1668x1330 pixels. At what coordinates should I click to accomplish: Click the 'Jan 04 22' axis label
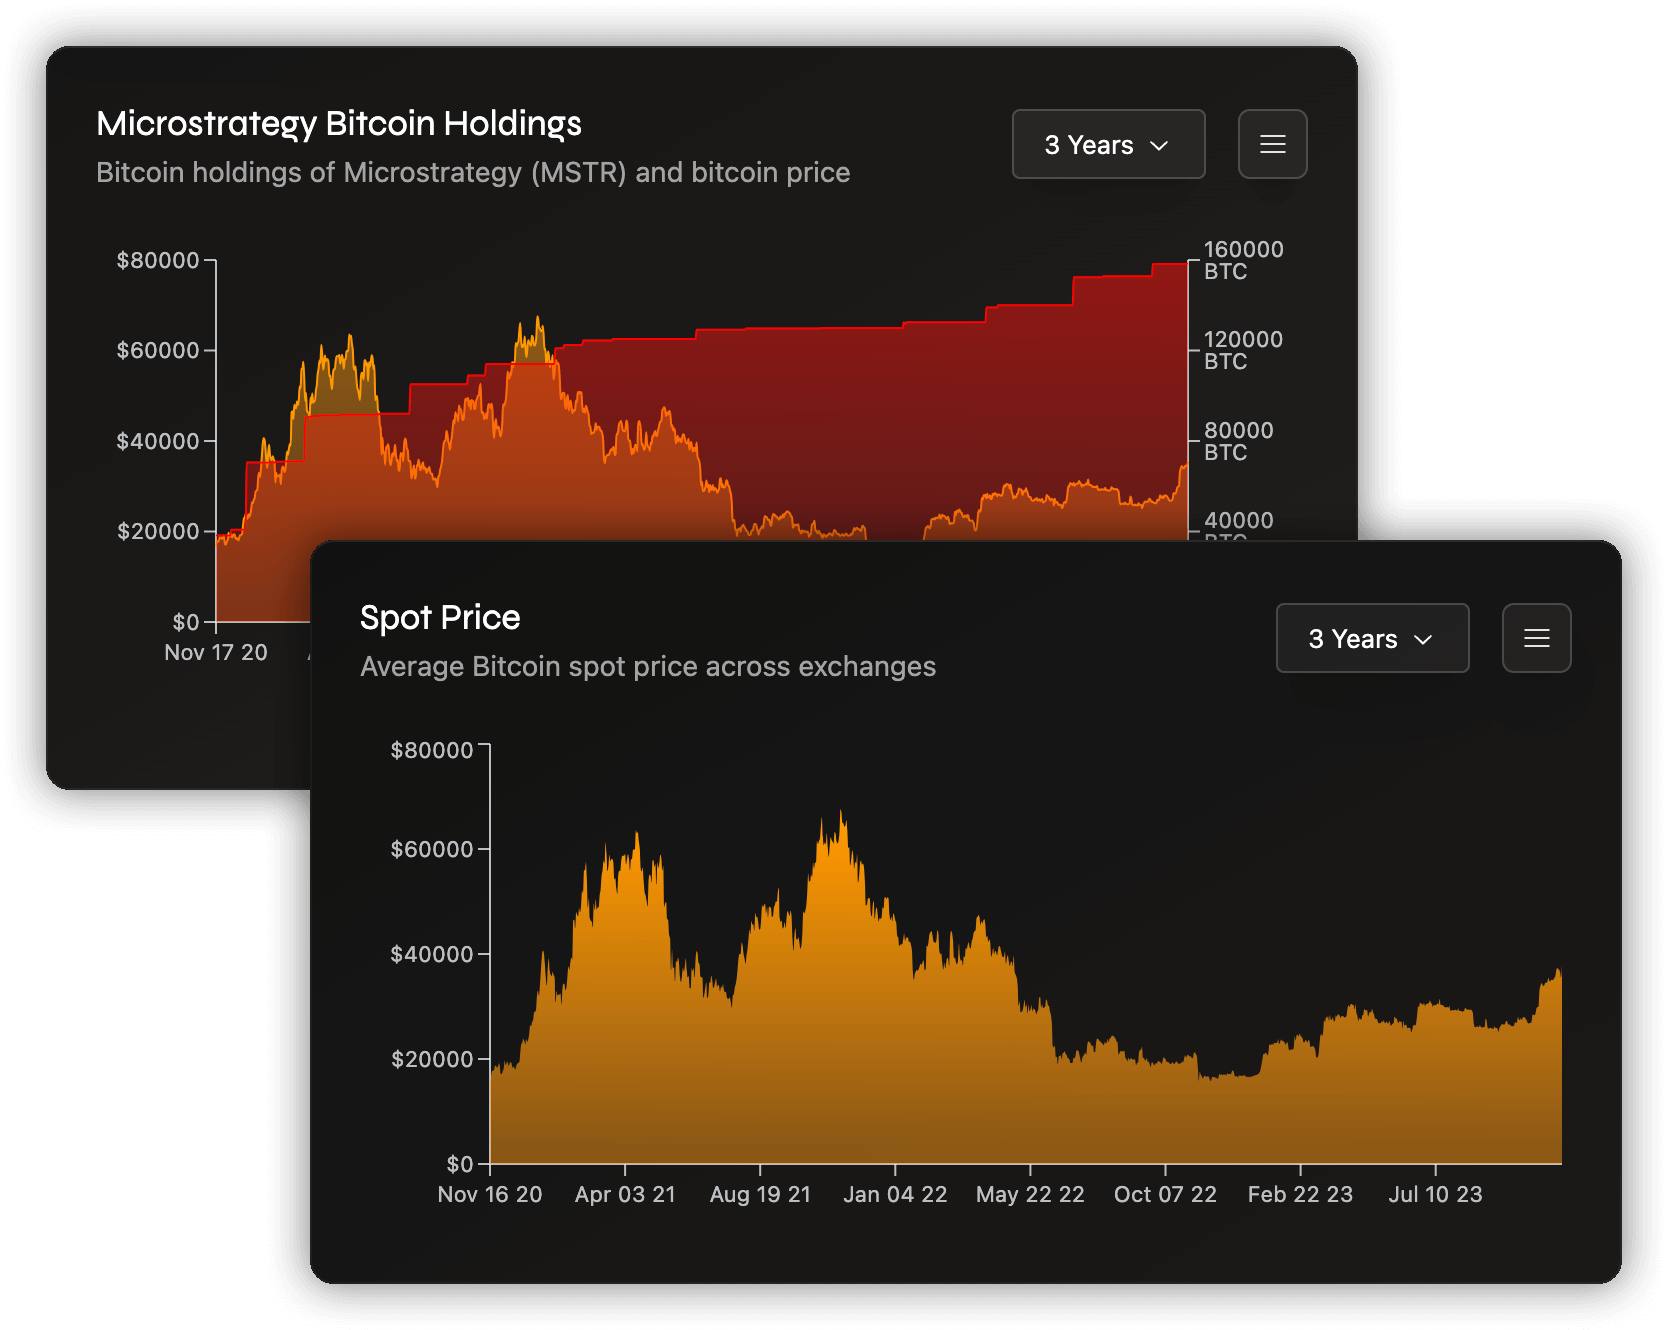click(x=895, y=1195)
